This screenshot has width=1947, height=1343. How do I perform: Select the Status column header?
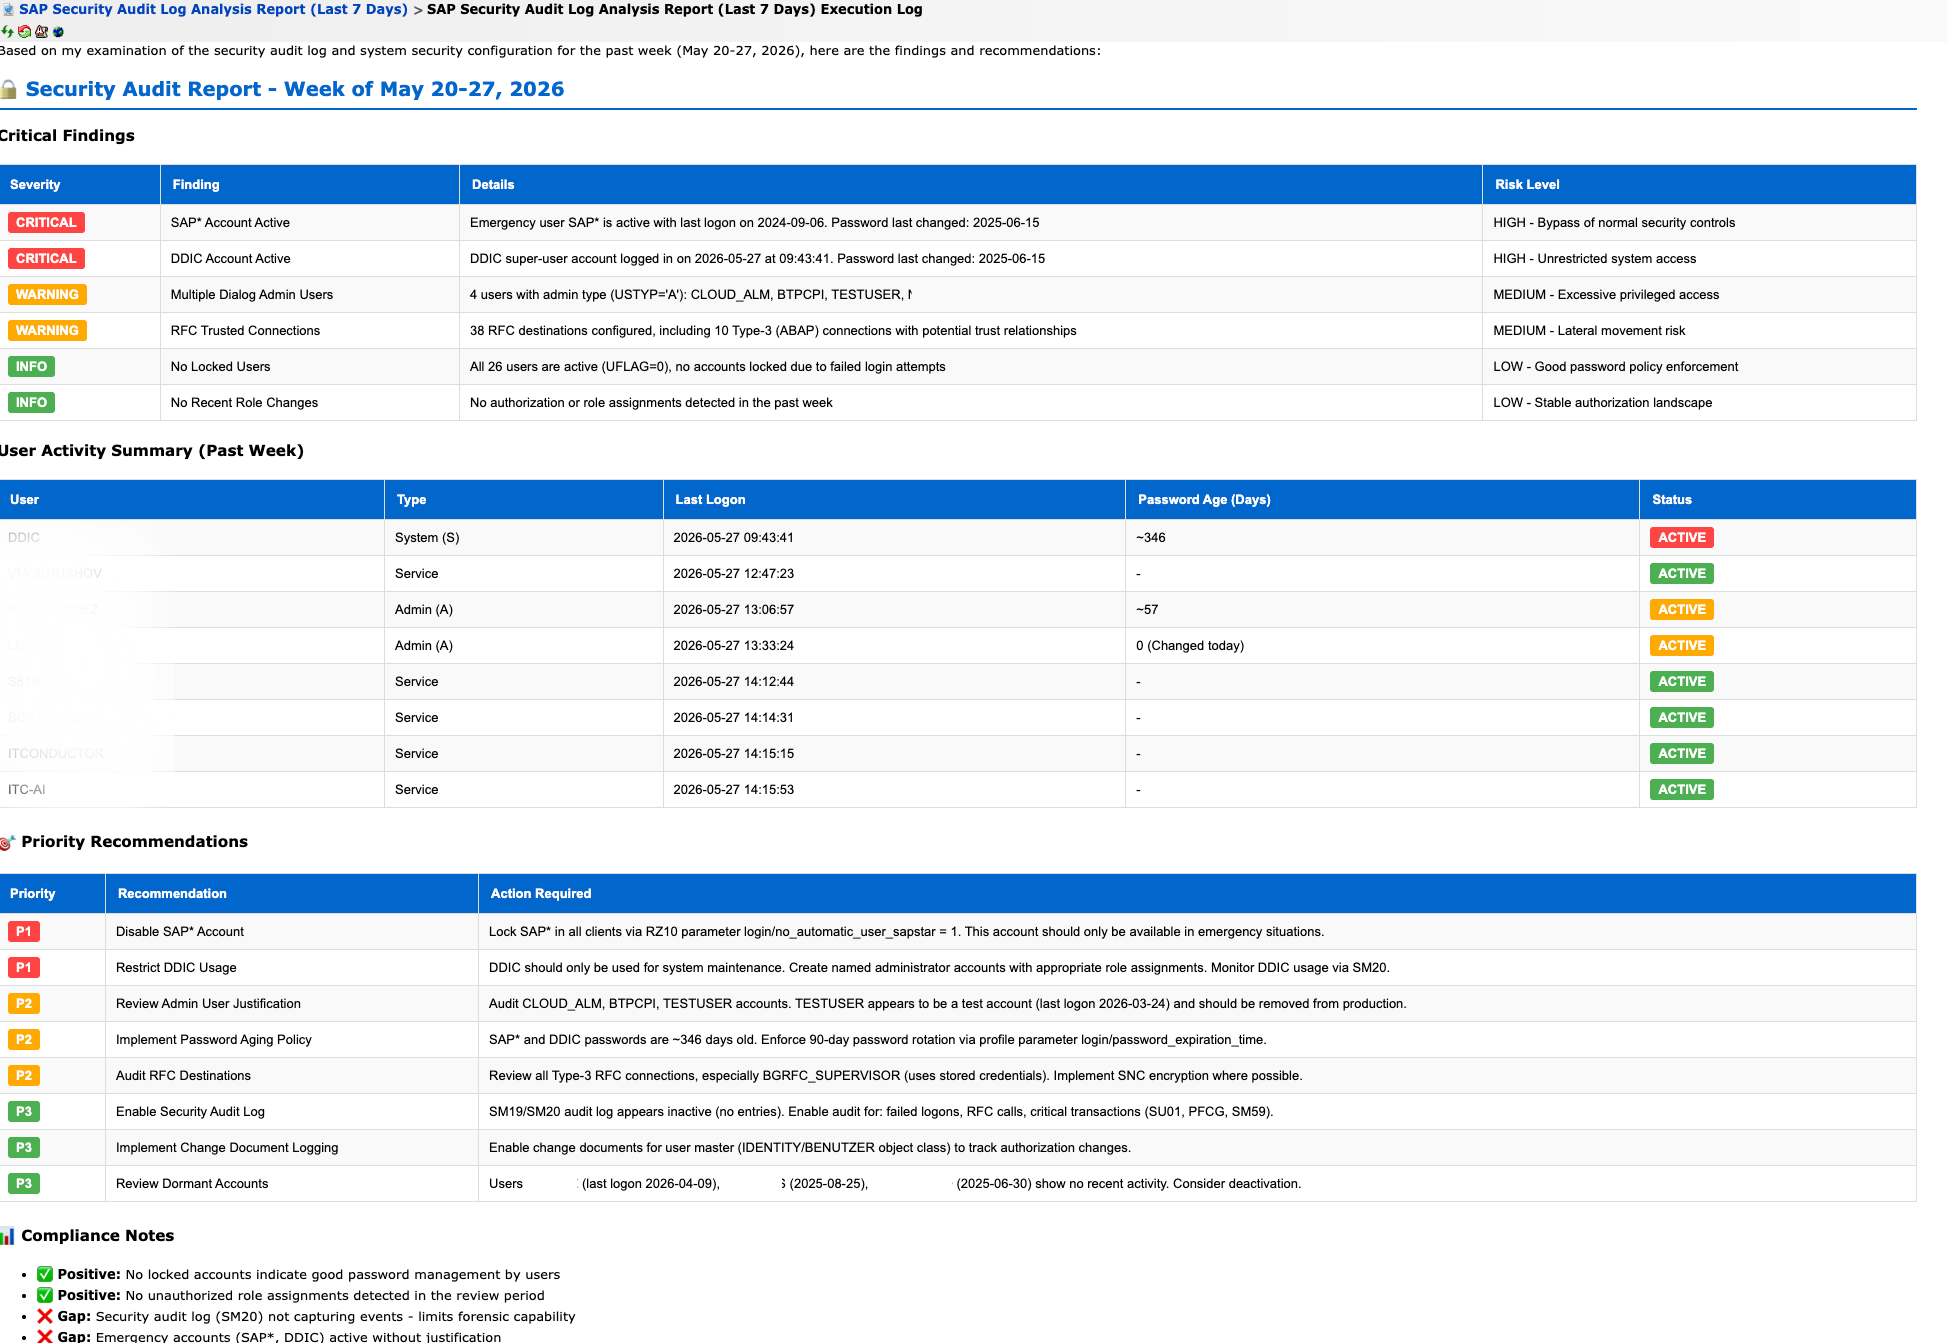pos(1778,500)
